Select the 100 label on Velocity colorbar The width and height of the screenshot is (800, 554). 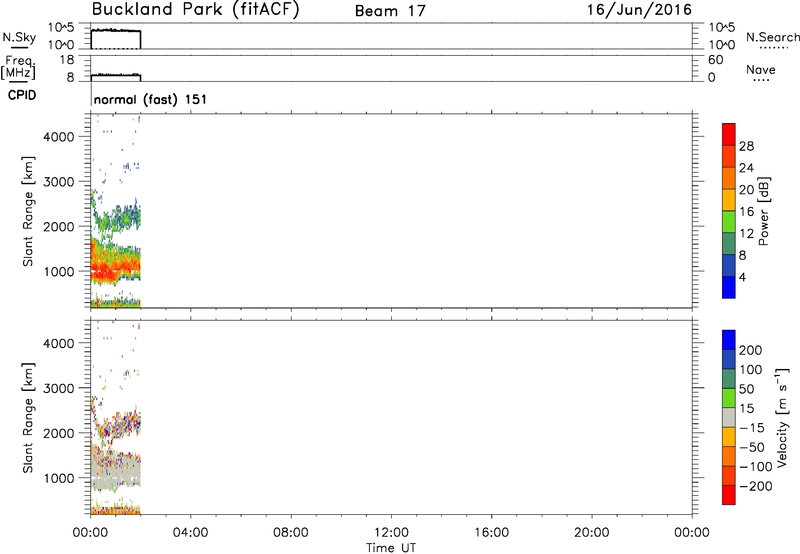click(751, 370)
